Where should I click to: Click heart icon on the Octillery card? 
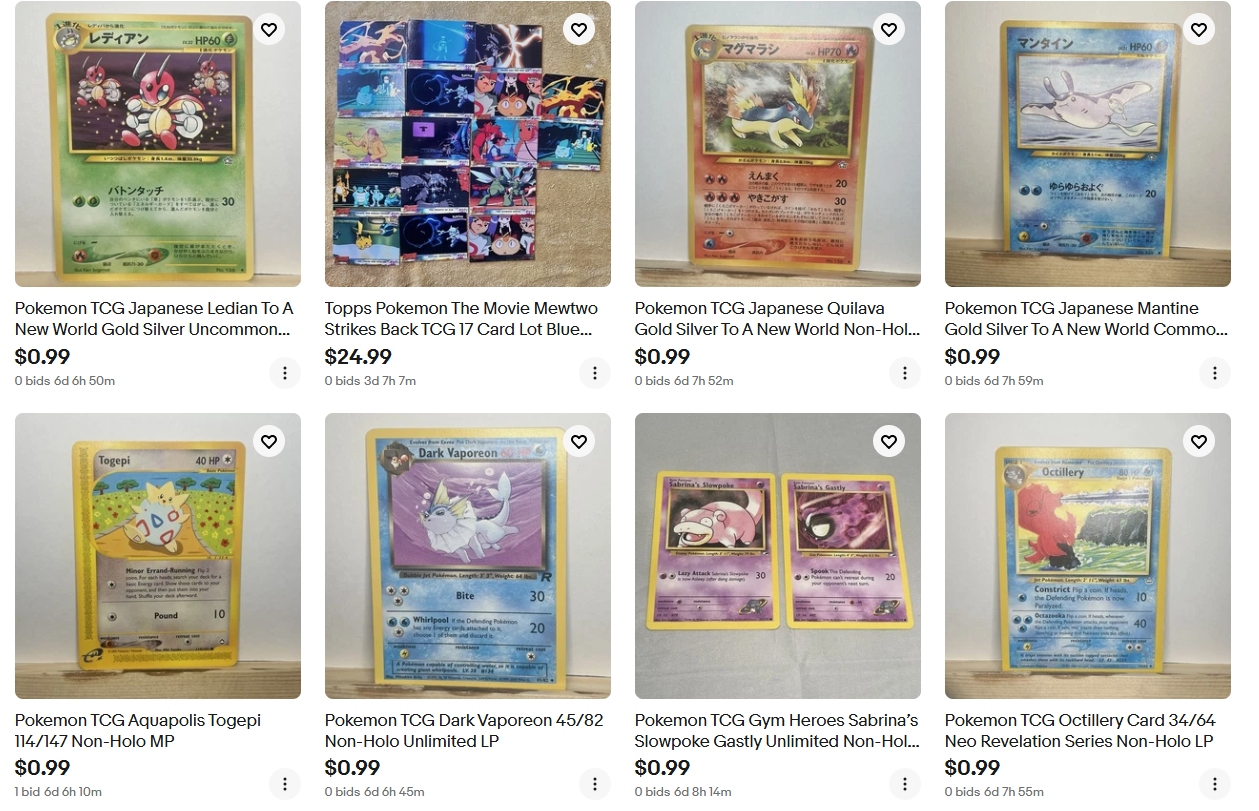click(x=1199, y=440)
